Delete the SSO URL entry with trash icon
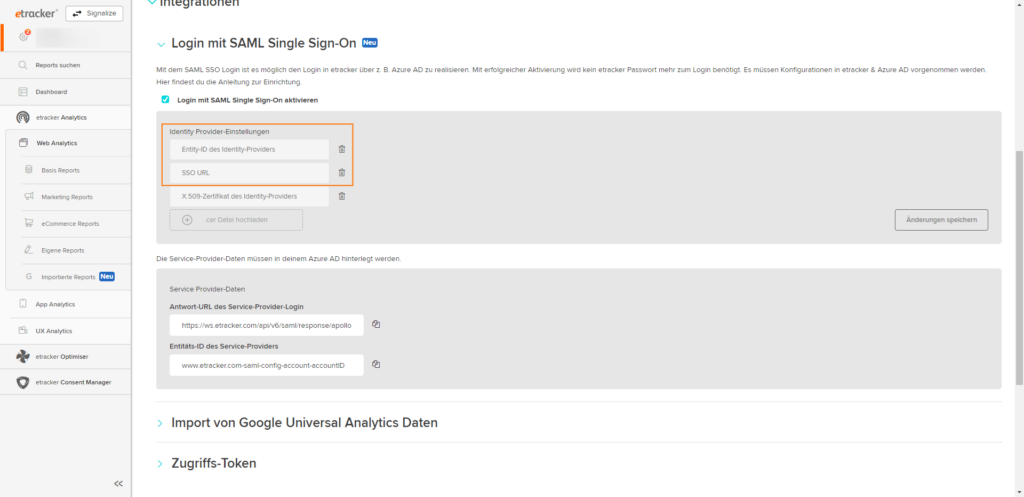The image size is (1024, 497). [342, 173]
